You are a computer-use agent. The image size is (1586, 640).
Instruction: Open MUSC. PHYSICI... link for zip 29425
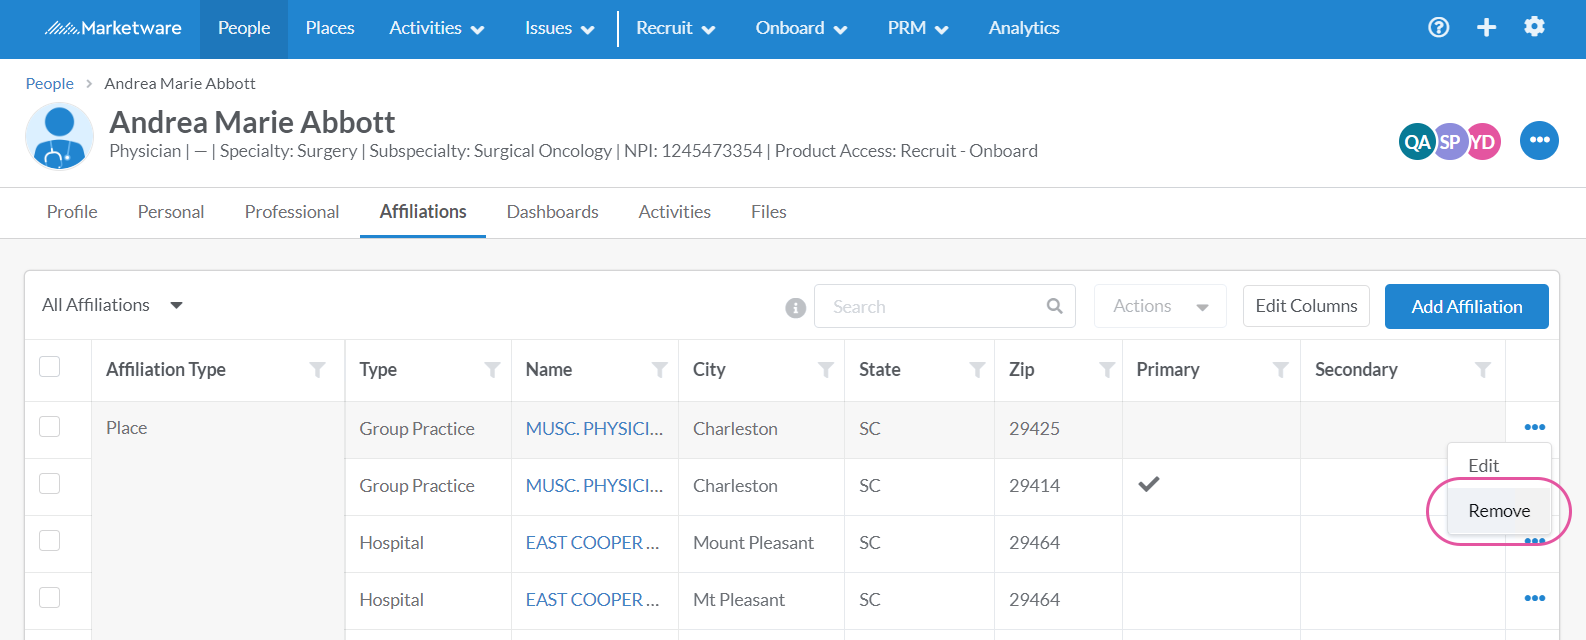[594, 428]
